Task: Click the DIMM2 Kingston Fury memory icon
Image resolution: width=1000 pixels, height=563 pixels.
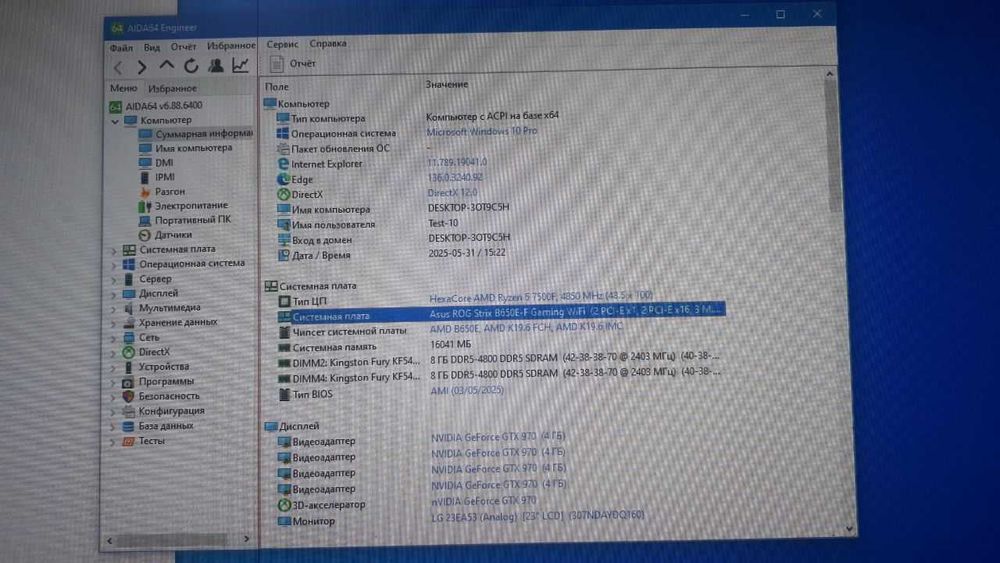Action: point(285,363)
